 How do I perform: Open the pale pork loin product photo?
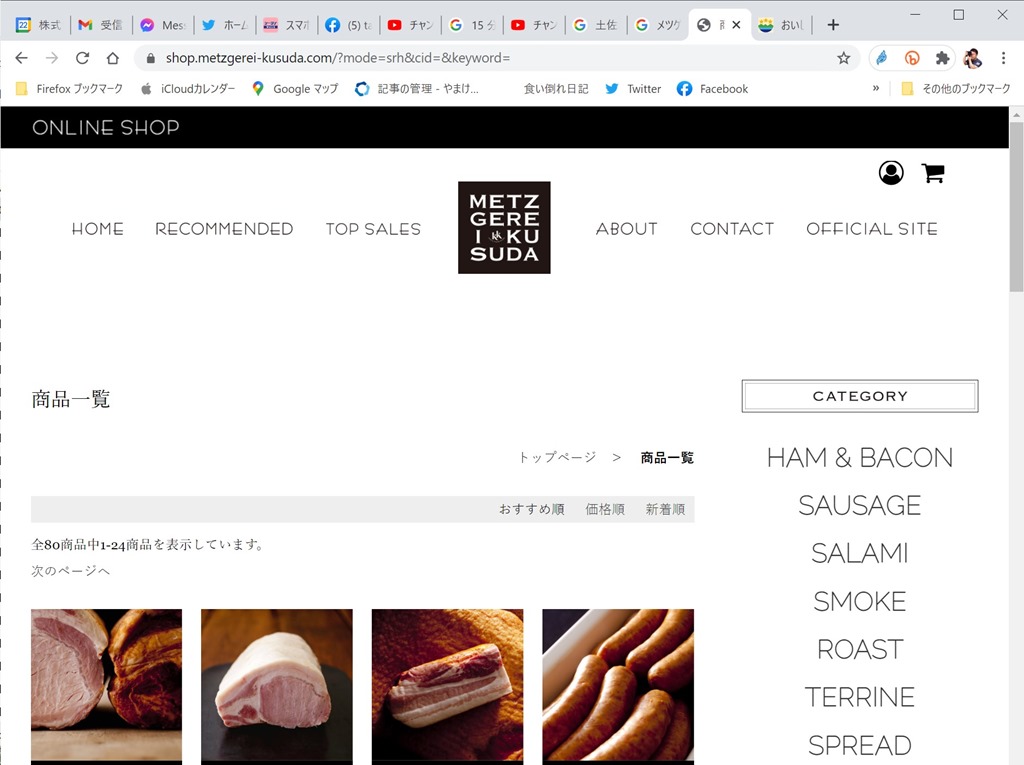click(x=277, y=687)
